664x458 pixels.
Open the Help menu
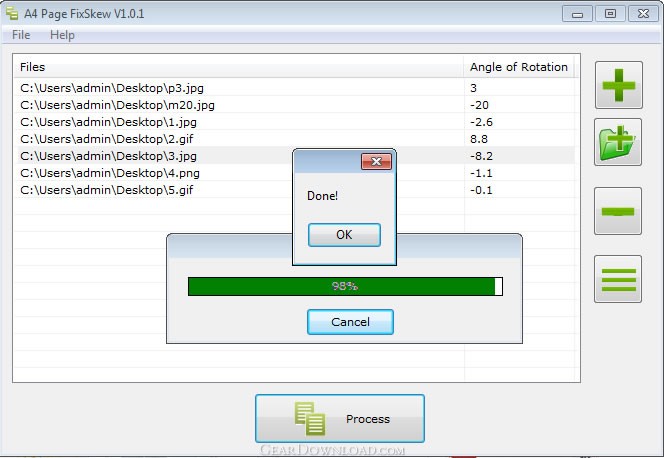point(62,35)
